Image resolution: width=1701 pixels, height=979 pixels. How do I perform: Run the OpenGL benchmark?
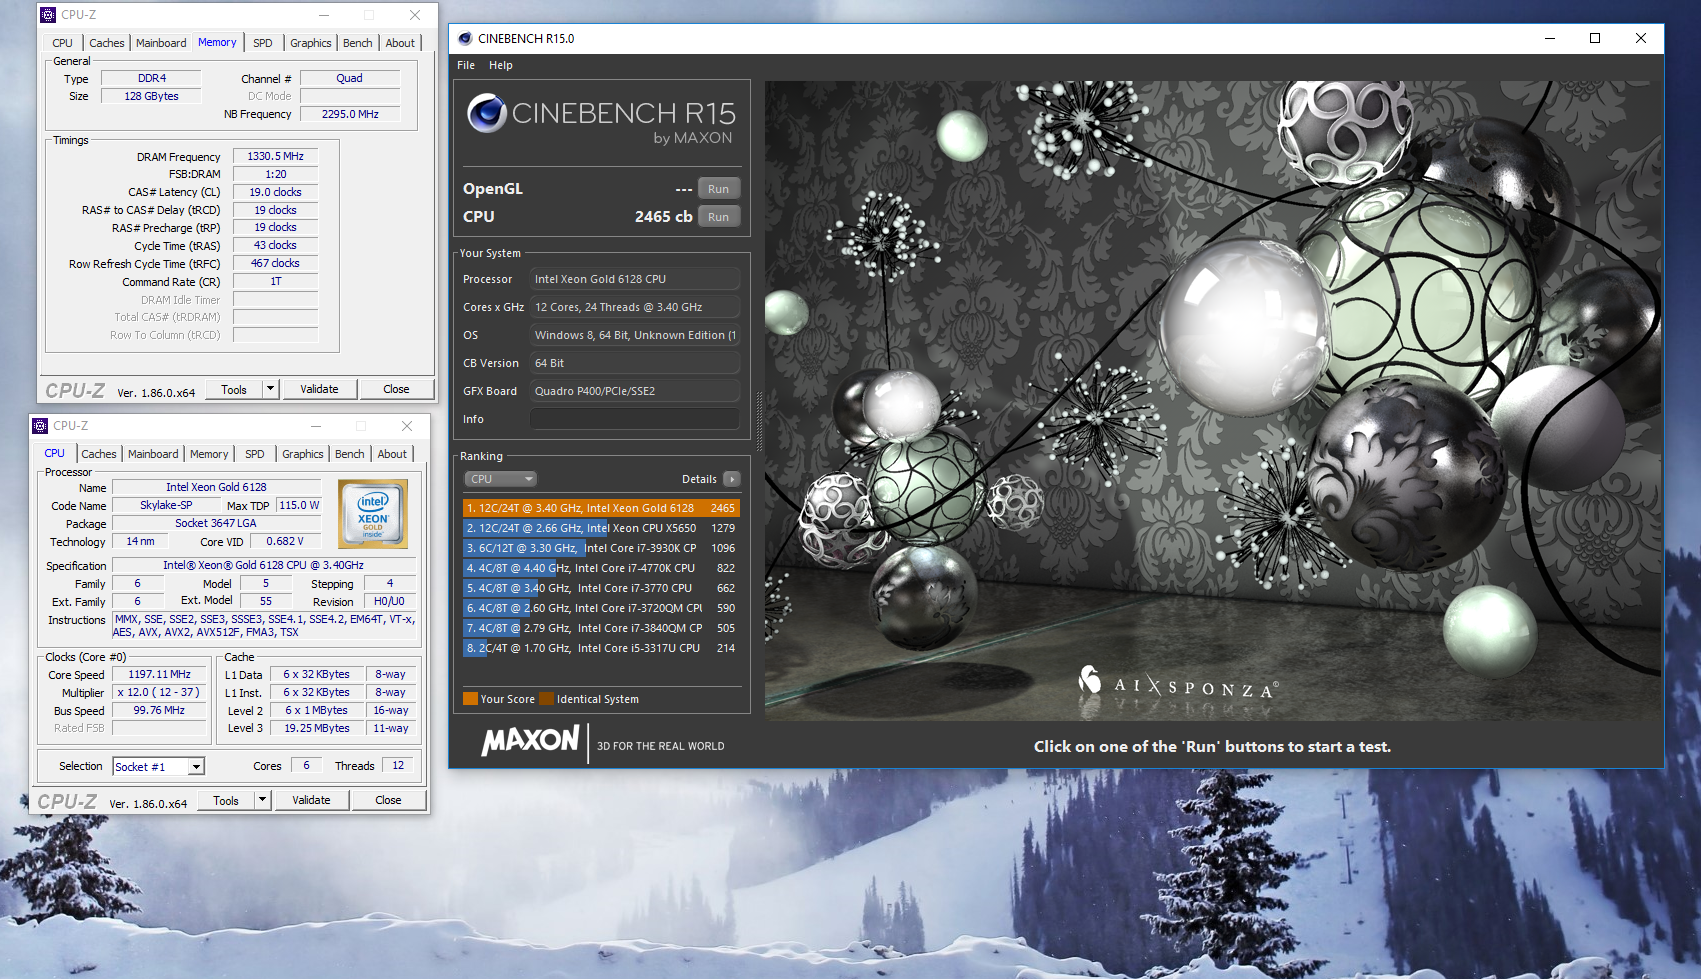(718, 189)
